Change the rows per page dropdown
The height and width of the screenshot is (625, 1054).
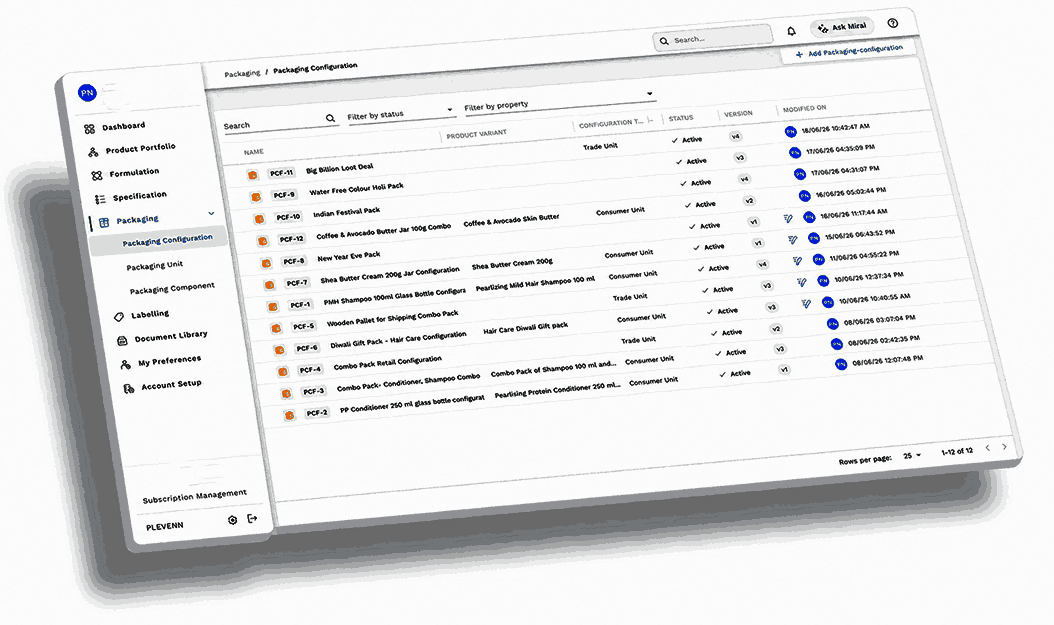[912, 456]
